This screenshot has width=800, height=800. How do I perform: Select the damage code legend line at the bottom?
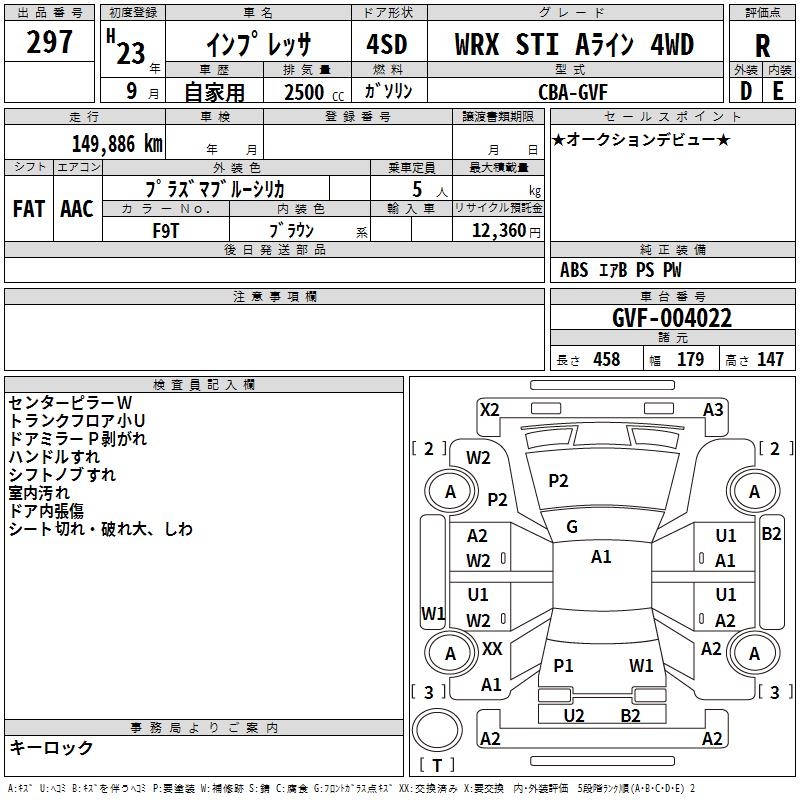(x=351, y=789)
